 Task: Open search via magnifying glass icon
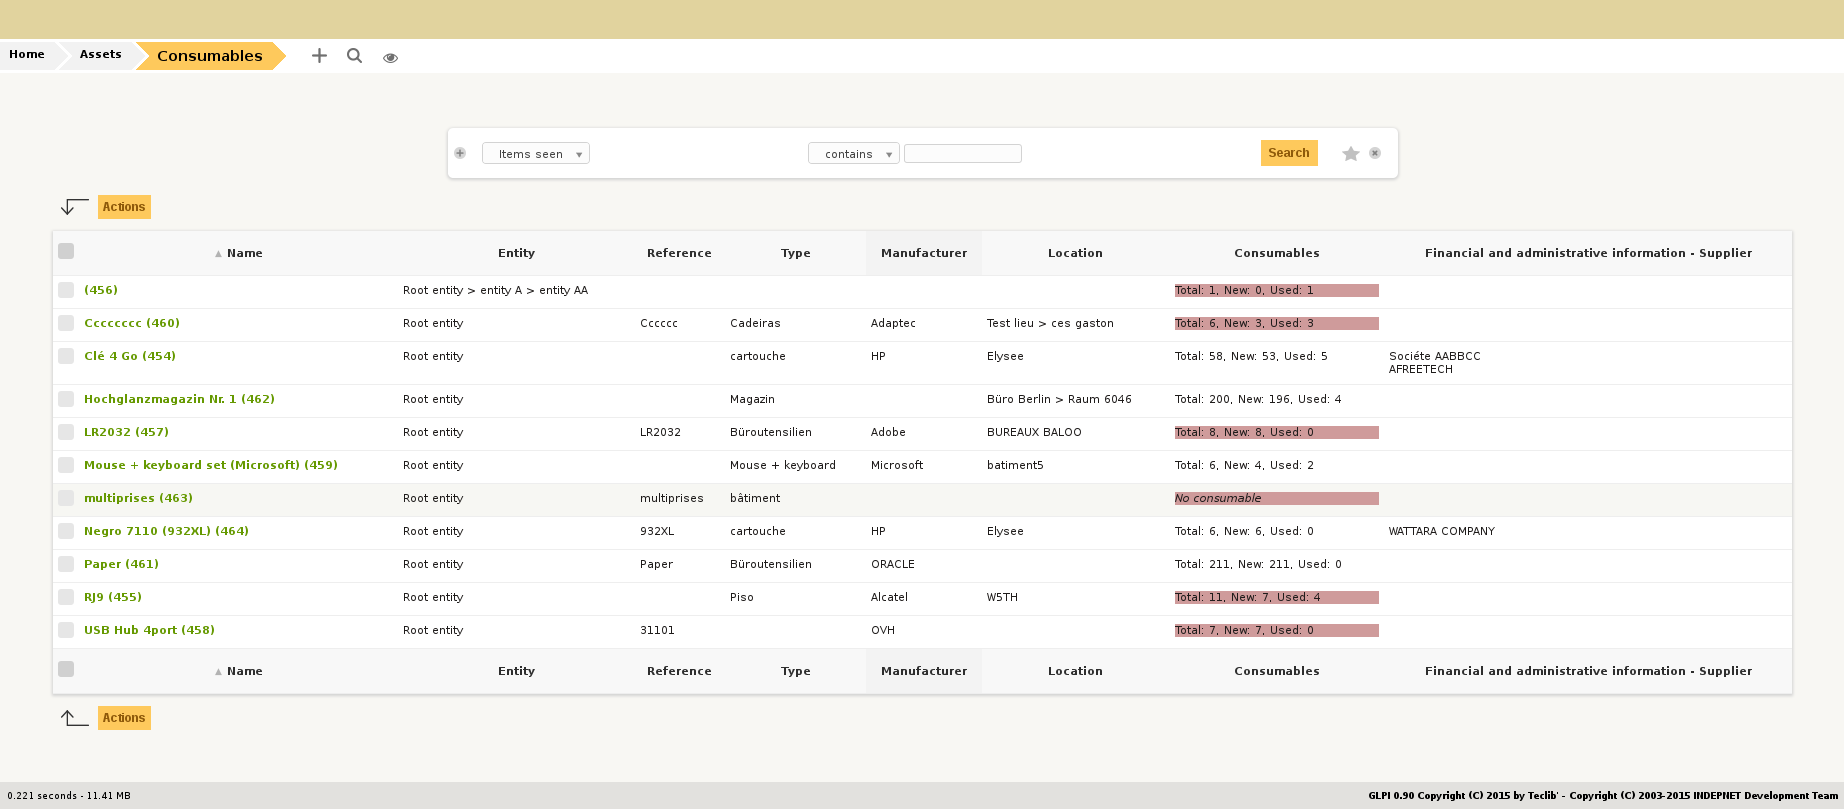pos(354,56)
